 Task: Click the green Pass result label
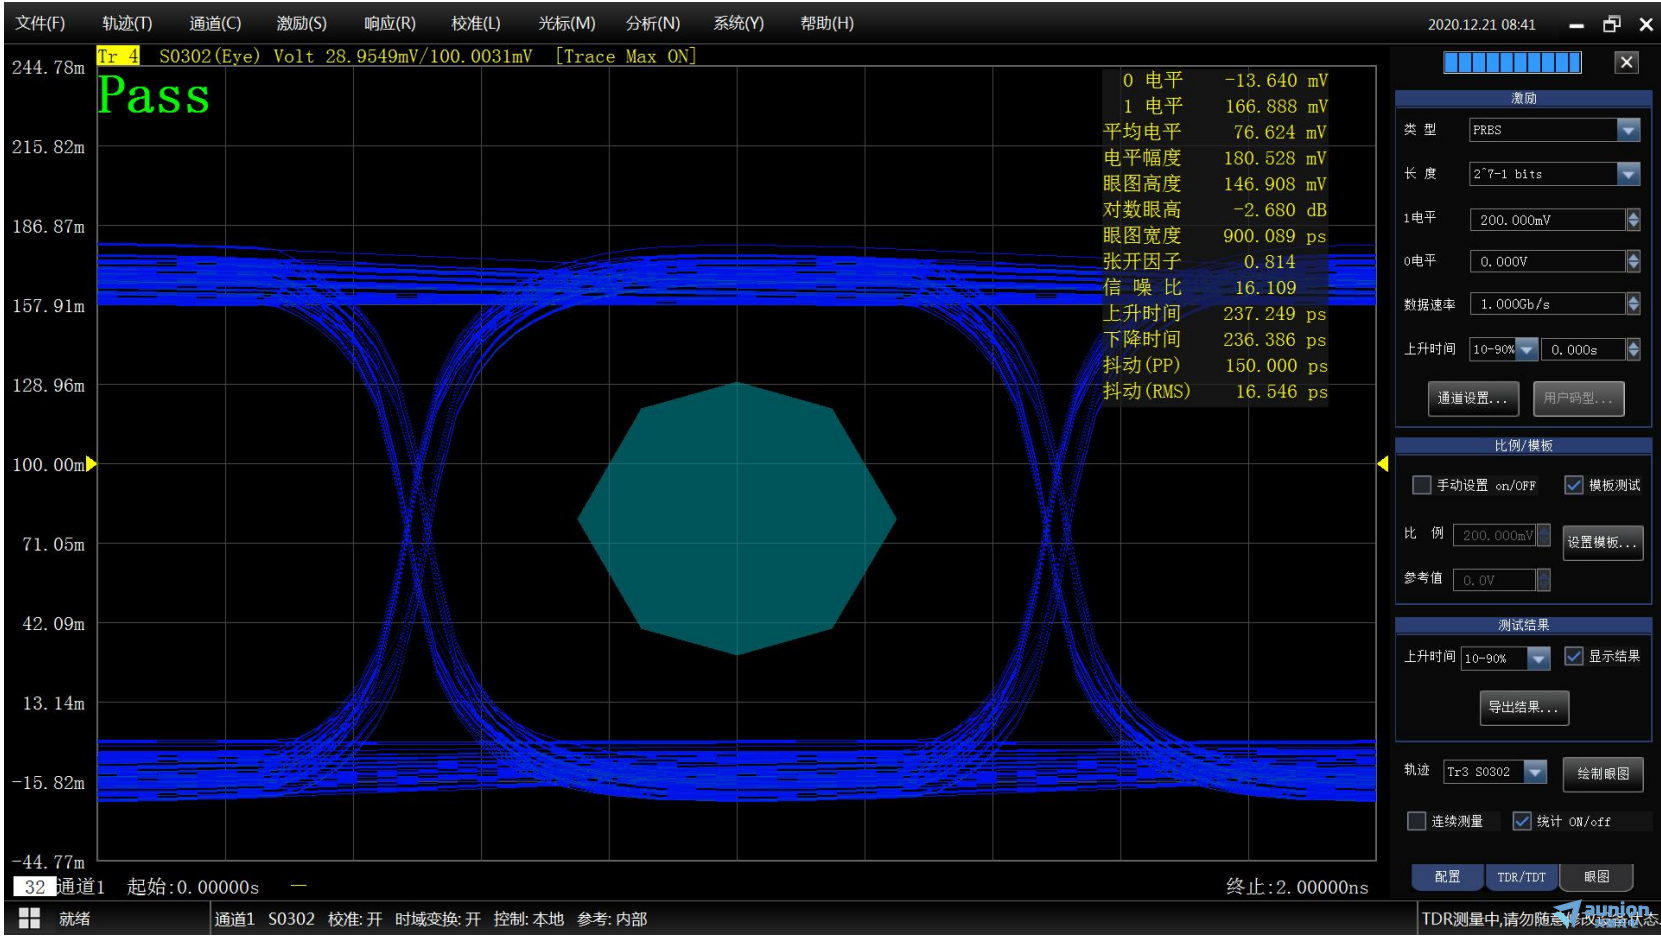(x=154, y=96)
